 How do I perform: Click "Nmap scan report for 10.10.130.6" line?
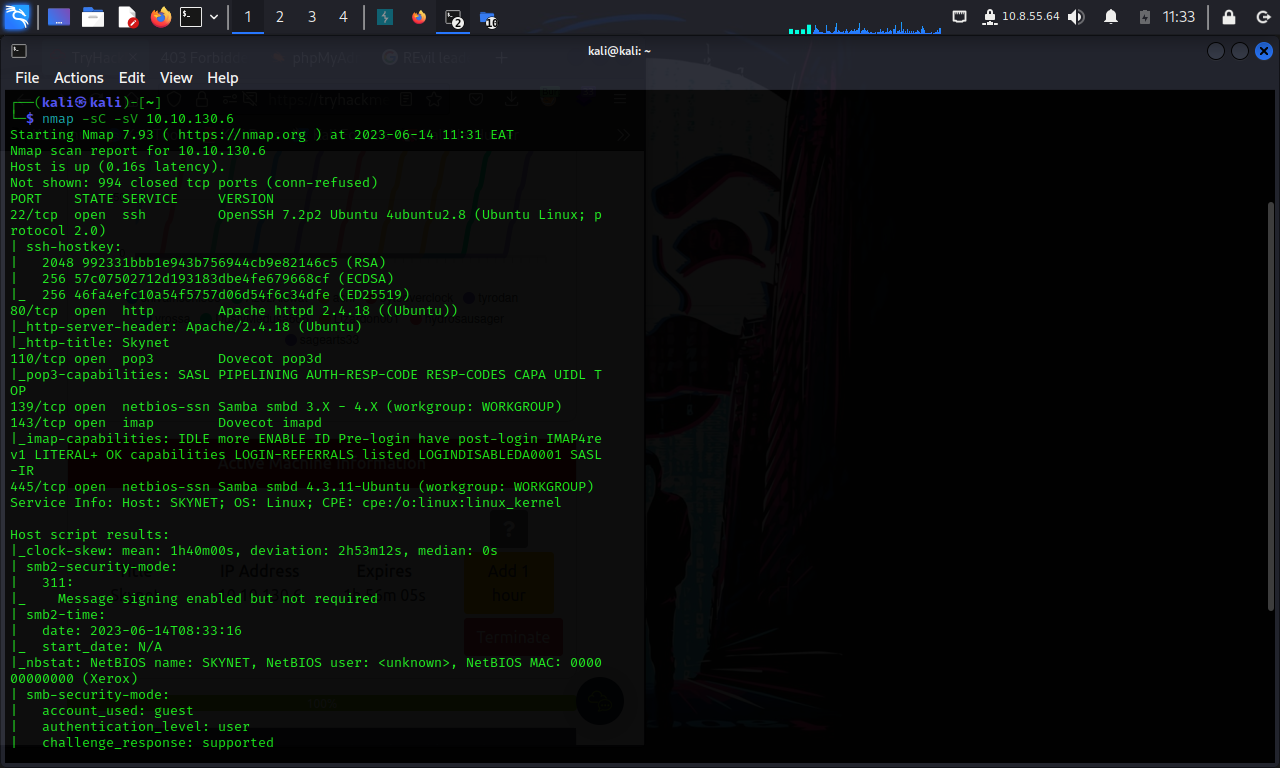[138, 151]
